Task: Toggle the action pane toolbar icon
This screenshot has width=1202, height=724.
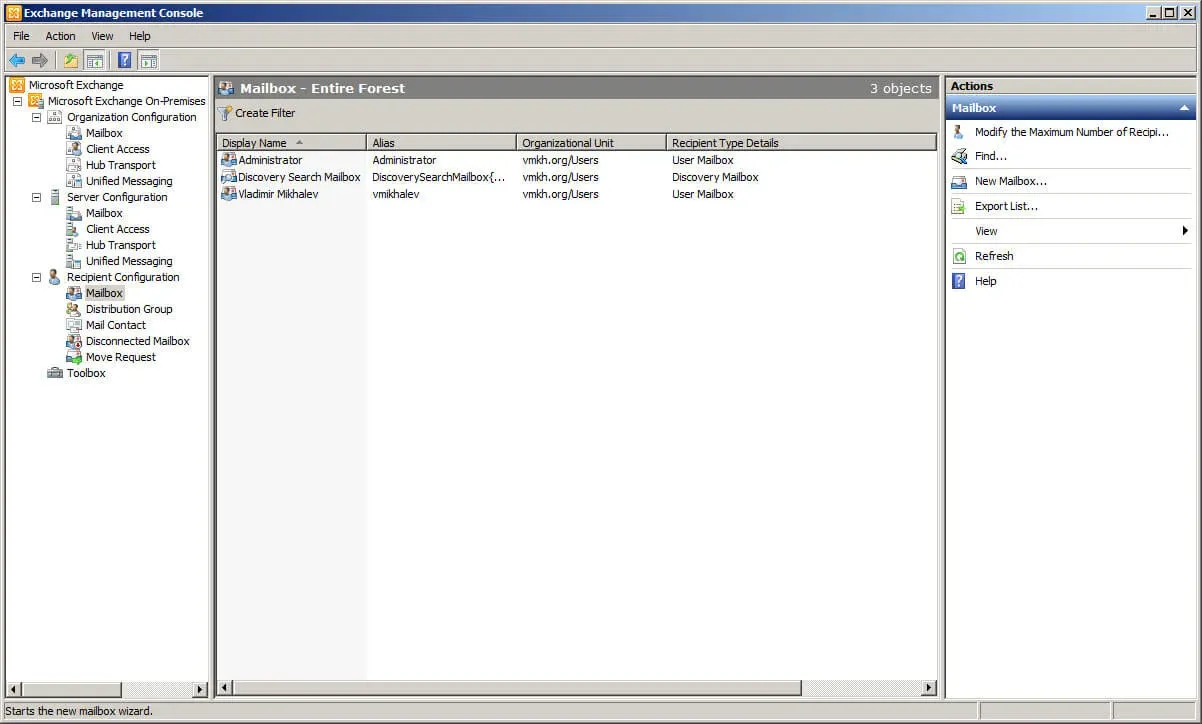Action: coord(149,61)
